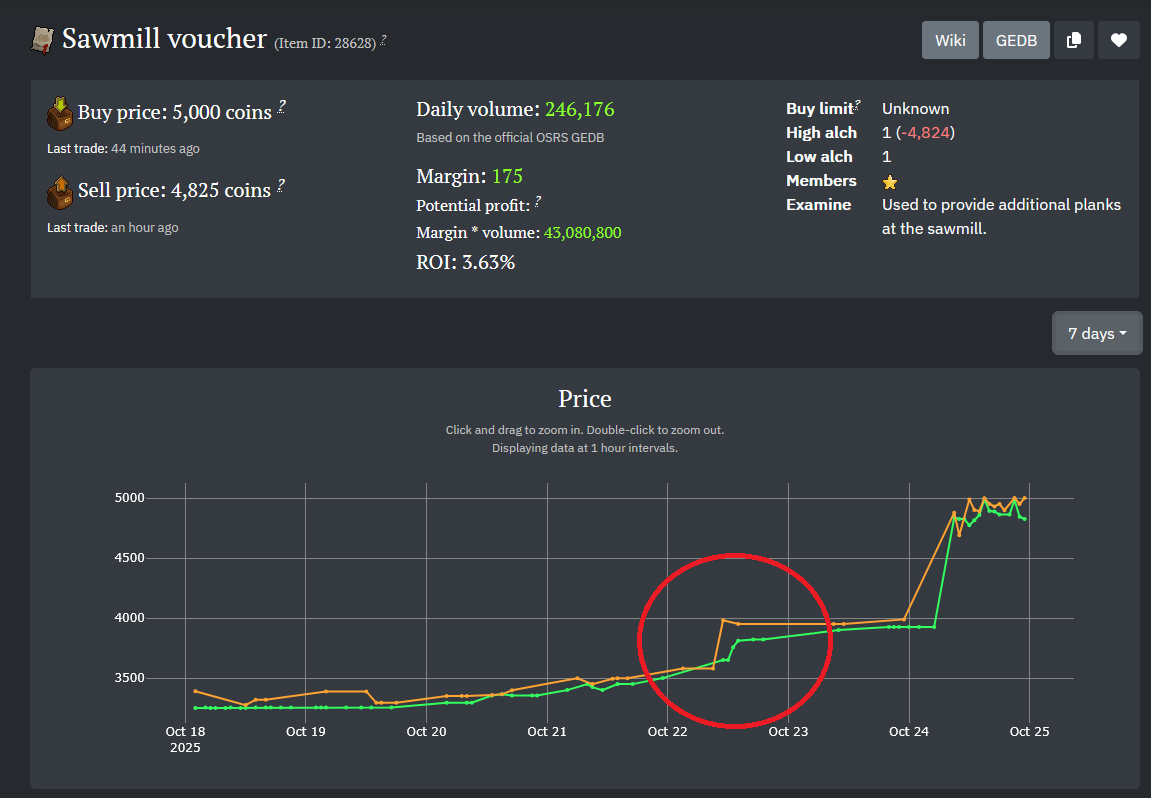Click the Margin 175 value
The height and width of the screenshot is (798, 1151).
tap(507, 176)
